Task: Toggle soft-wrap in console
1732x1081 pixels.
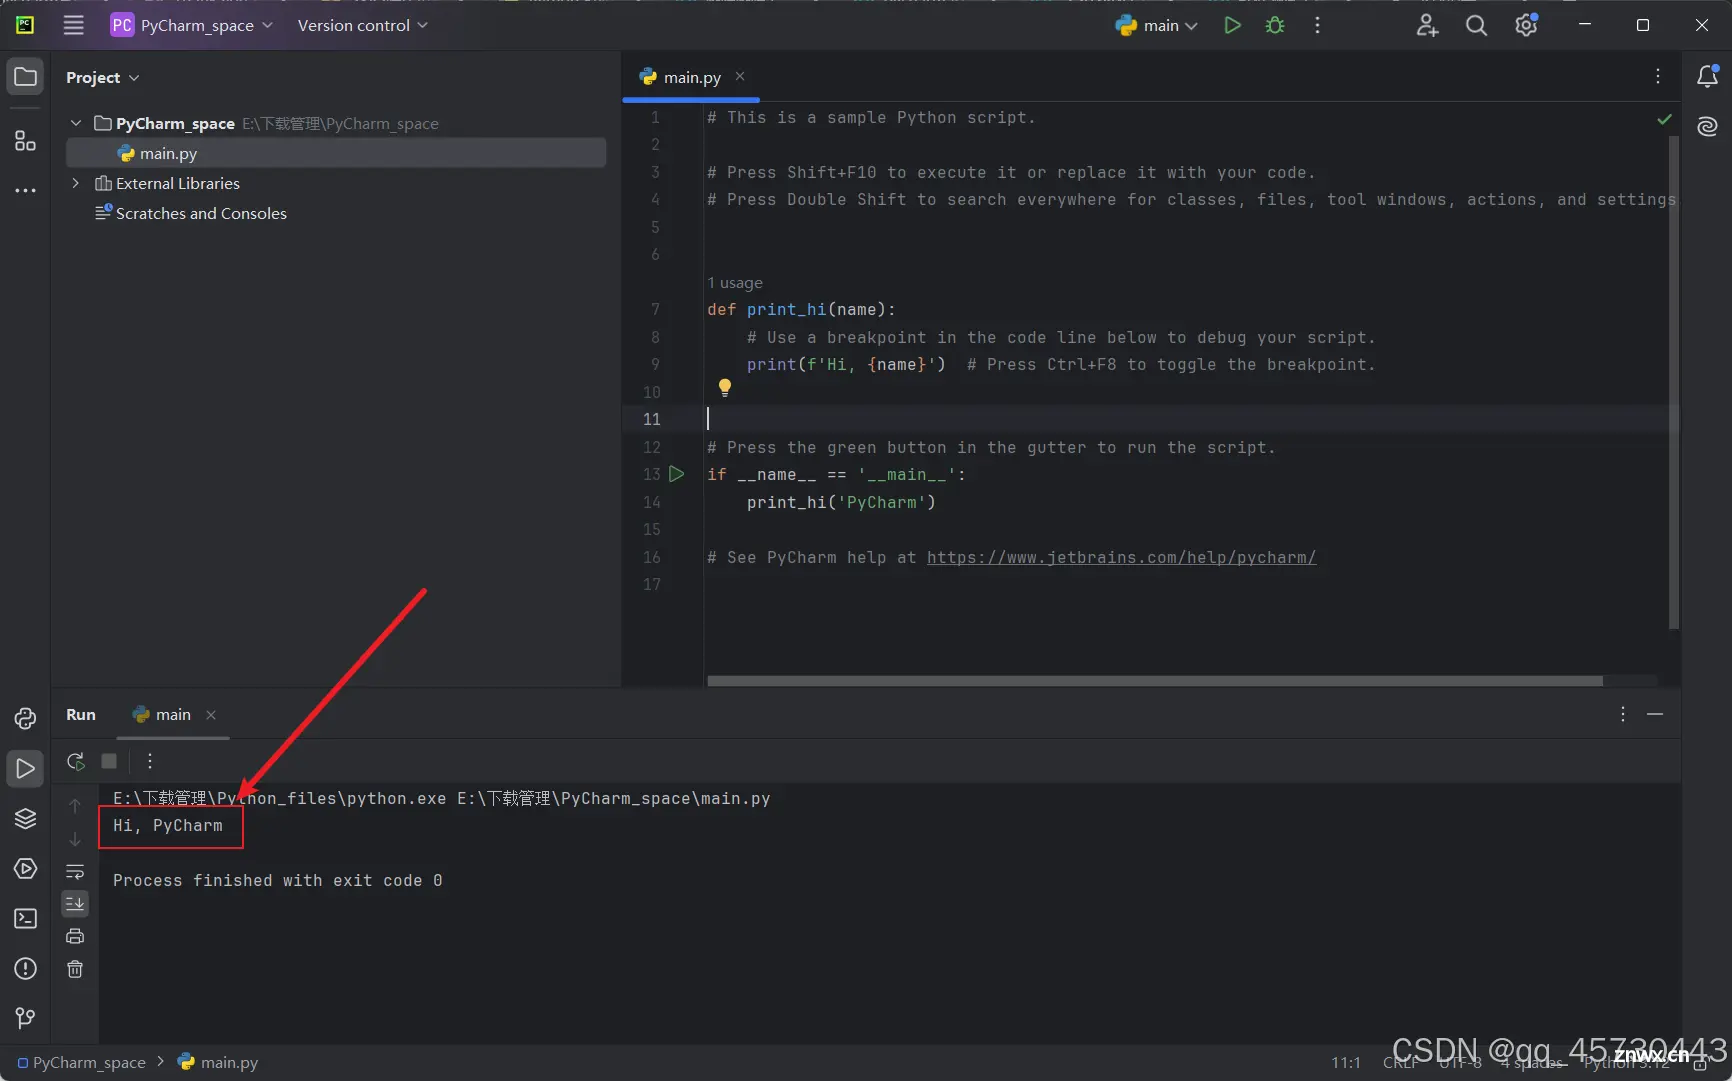Action: click(75, 871)
